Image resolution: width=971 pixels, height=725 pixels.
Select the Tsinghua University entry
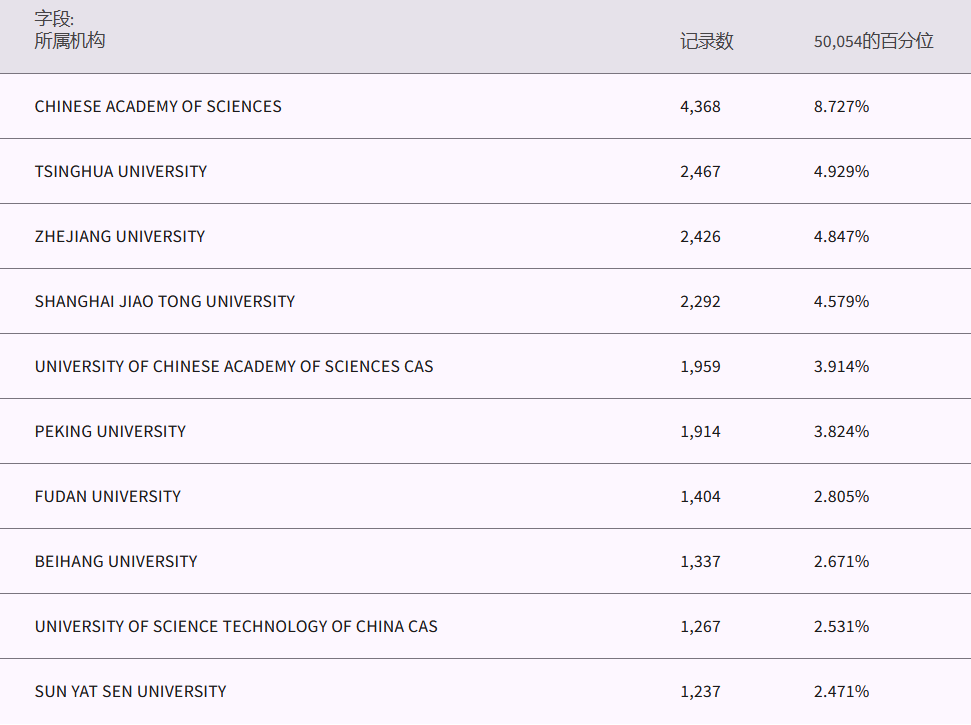tap(121, 172)
